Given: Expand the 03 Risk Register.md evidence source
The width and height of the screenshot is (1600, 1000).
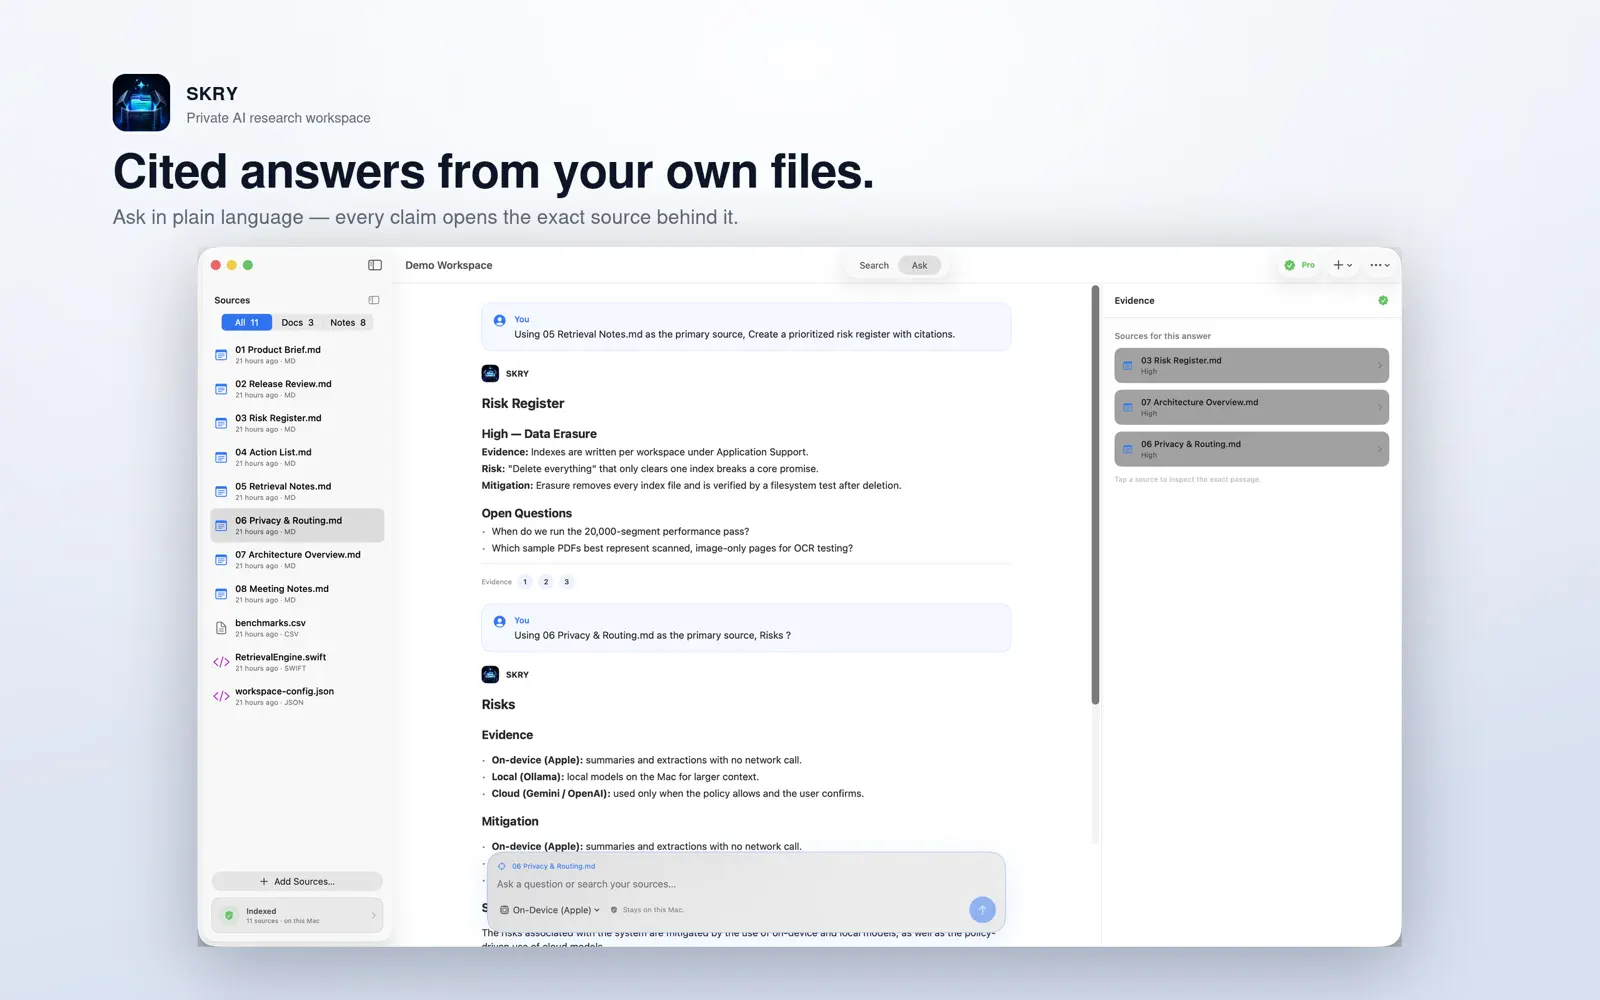Looking at the screenshot, I should point(1252,365).
